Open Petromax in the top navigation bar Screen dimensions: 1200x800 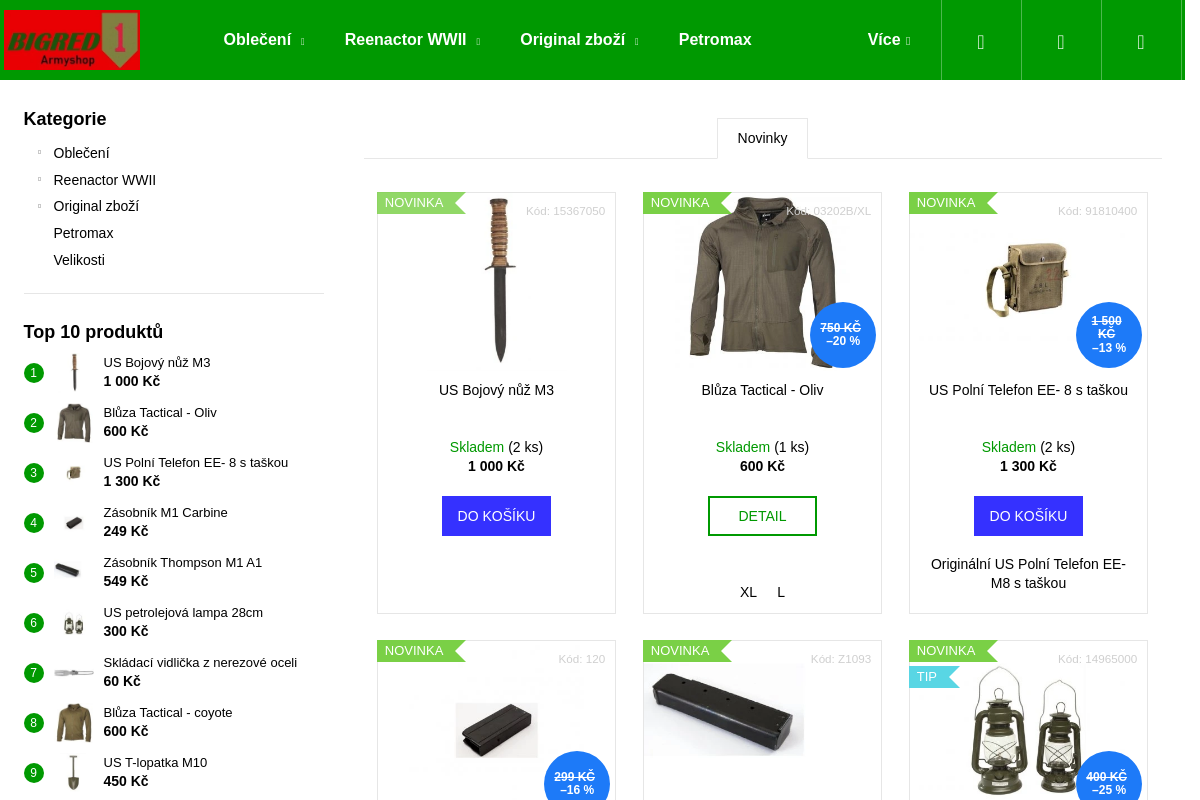[x=715, y=40]
